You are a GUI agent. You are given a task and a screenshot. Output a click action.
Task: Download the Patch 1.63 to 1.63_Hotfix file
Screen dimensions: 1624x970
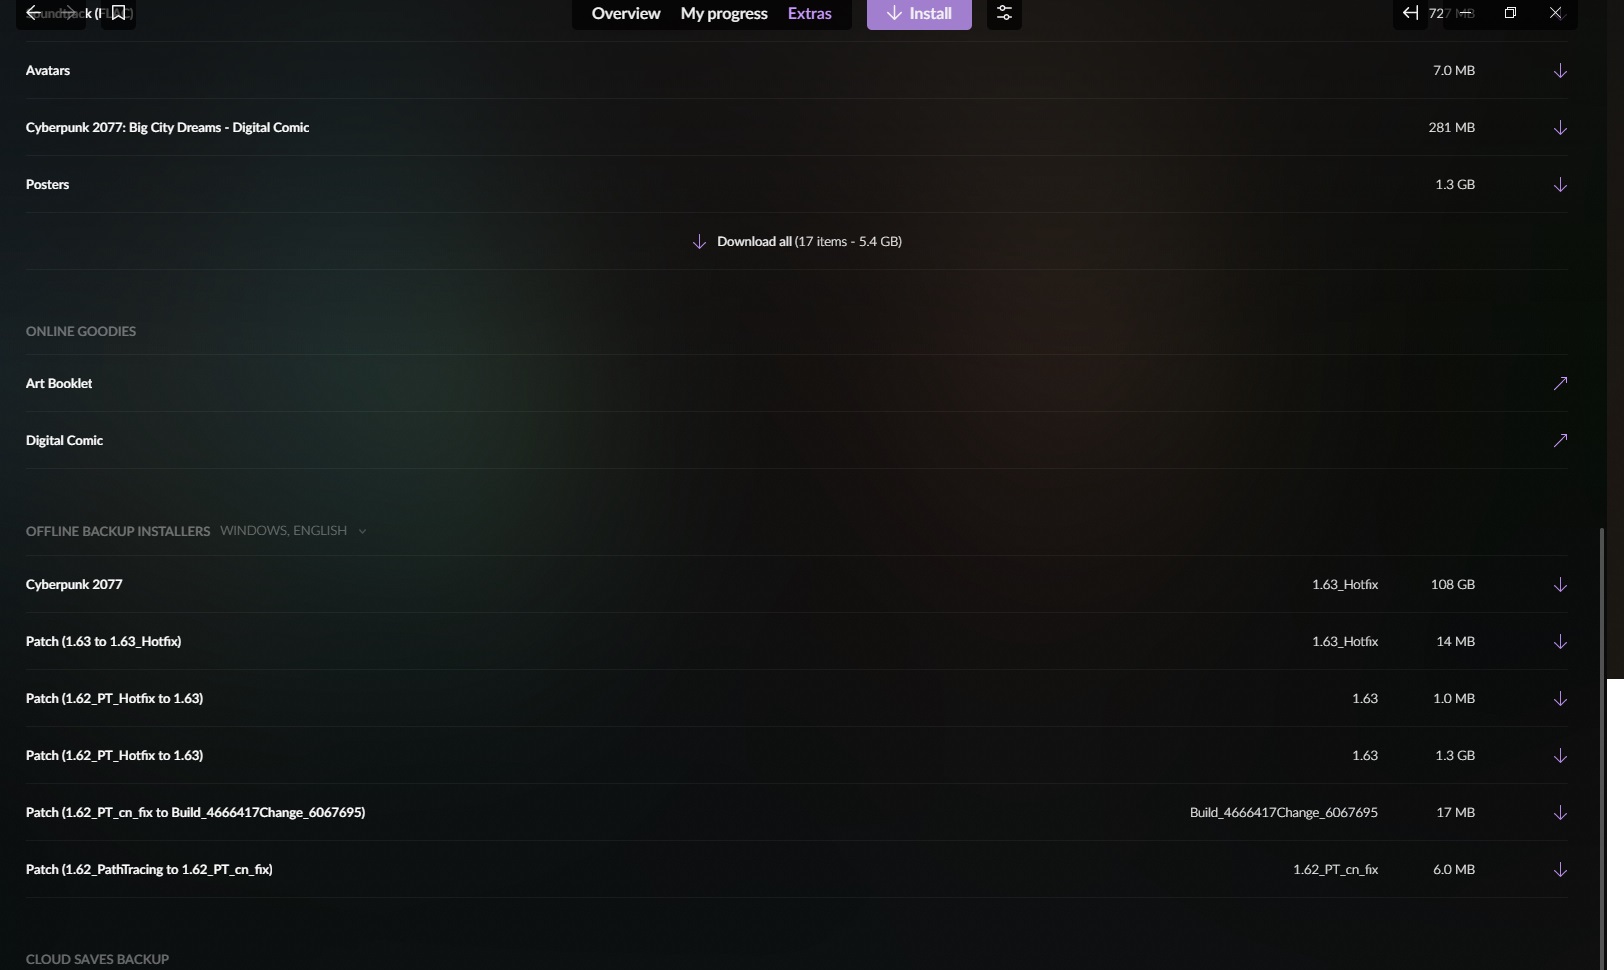click(1560, 642)
